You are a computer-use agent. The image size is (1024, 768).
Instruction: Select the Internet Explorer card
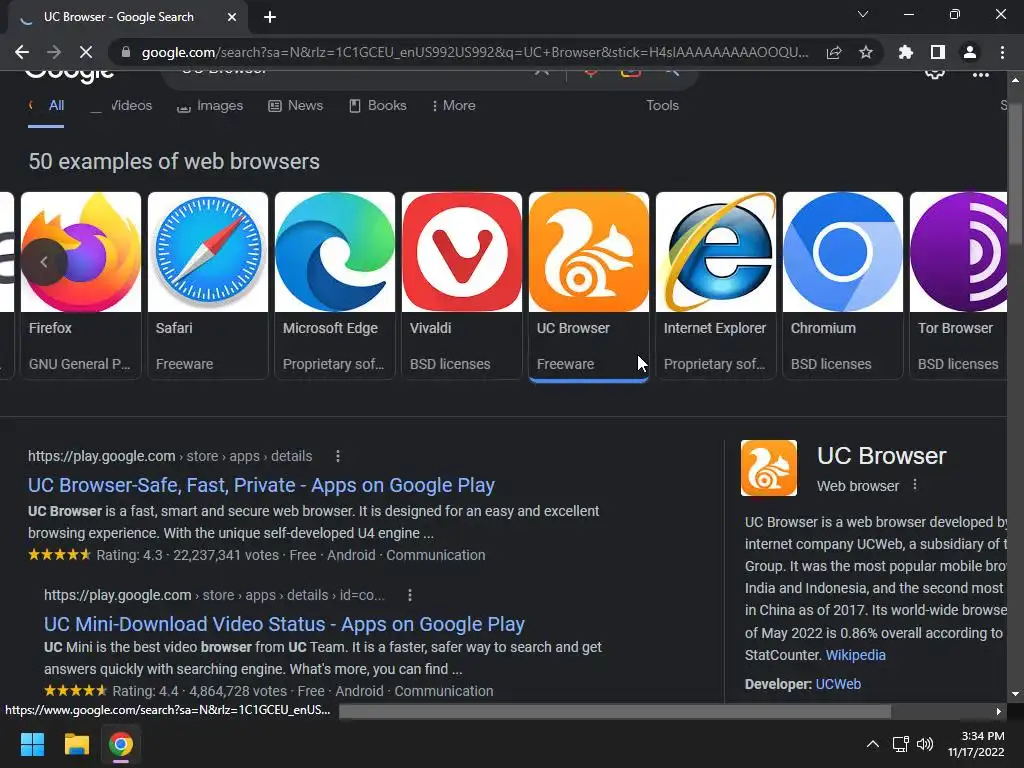click(716, 285)
